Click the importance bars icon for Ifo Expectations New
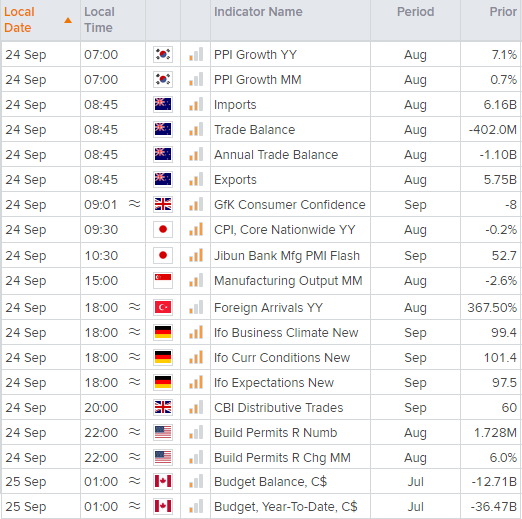 (196, 382)
